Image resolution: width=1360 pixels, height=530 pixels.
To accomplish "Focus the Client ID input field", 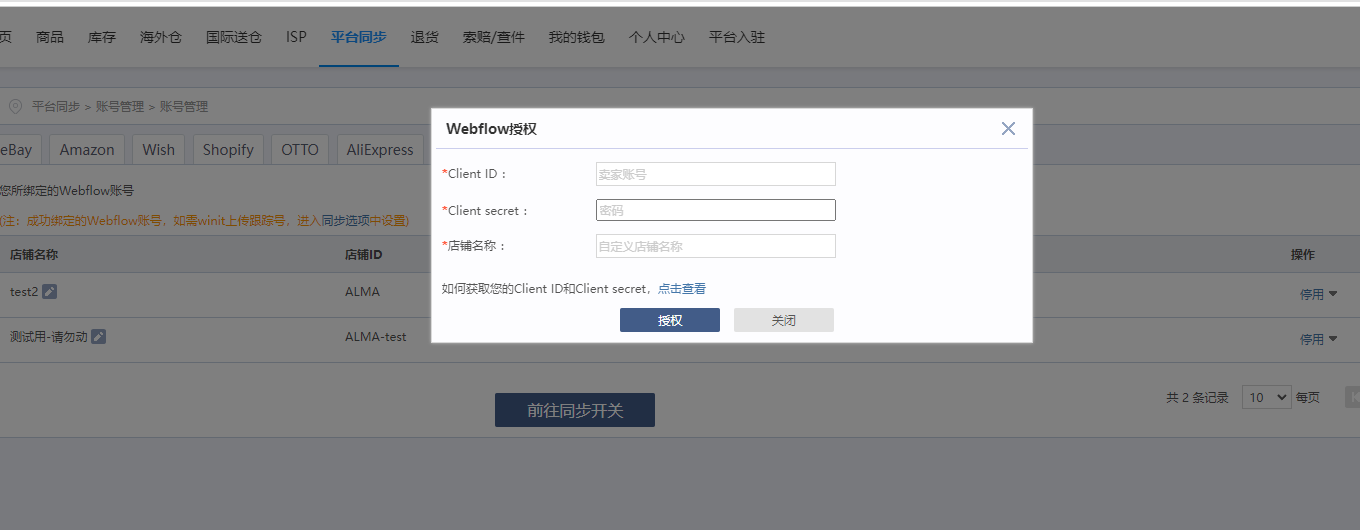I will (716, 174).
